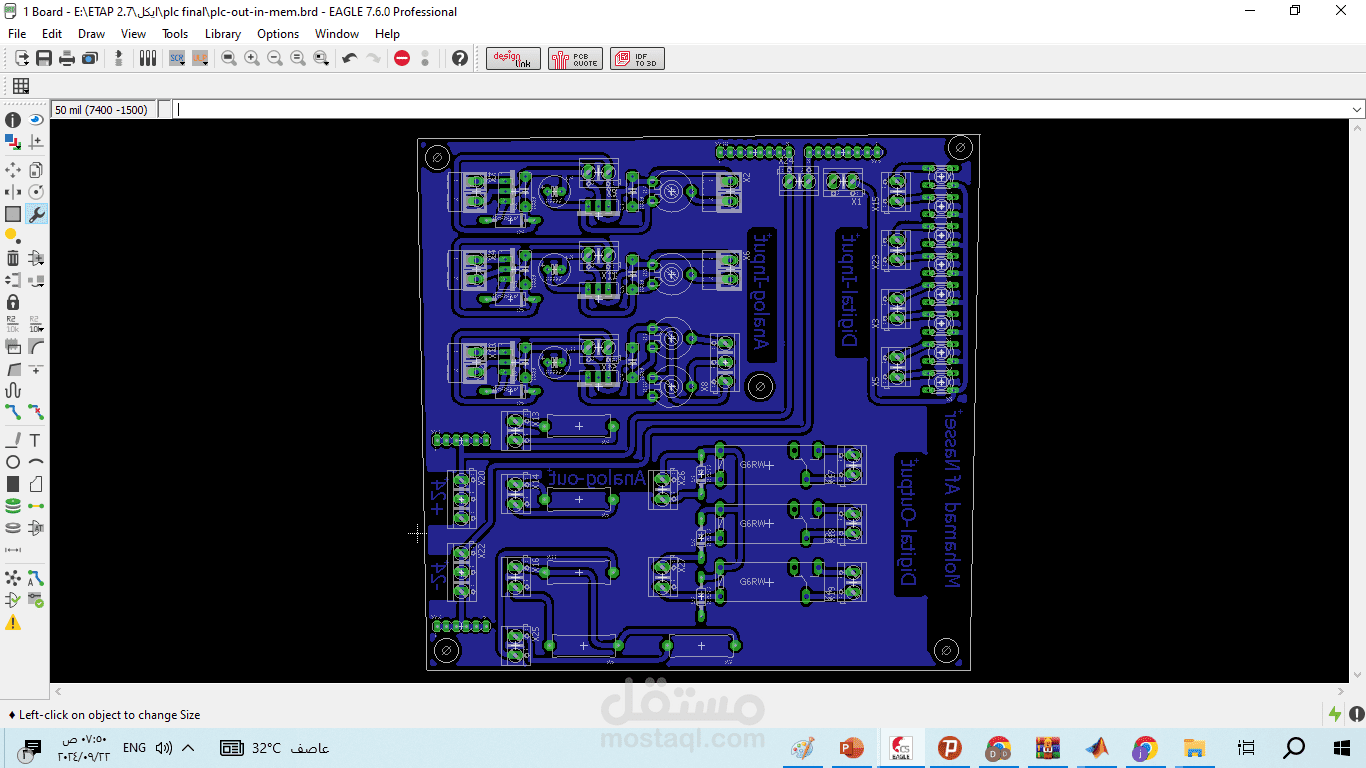
Task: Select the Via tool
Action: [x=13, y=506]
